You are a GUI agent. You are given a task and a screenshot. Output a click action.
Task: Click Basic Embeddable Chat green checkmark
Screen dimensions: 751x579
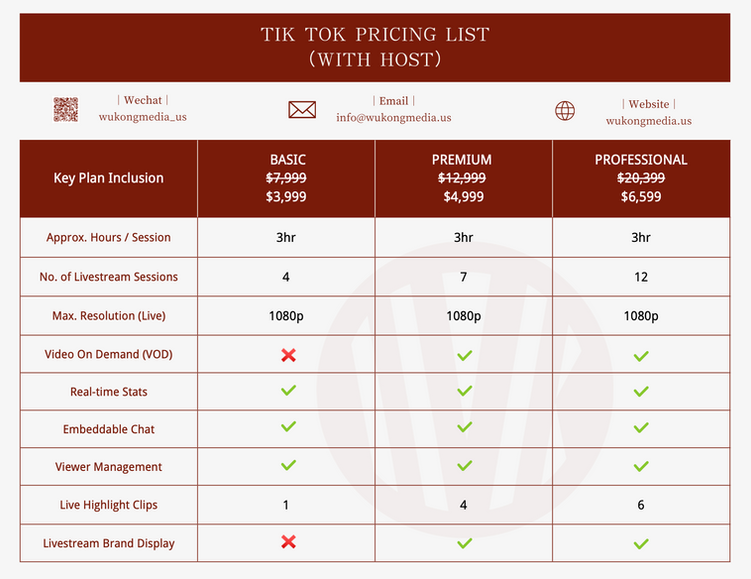pos(288,427)
